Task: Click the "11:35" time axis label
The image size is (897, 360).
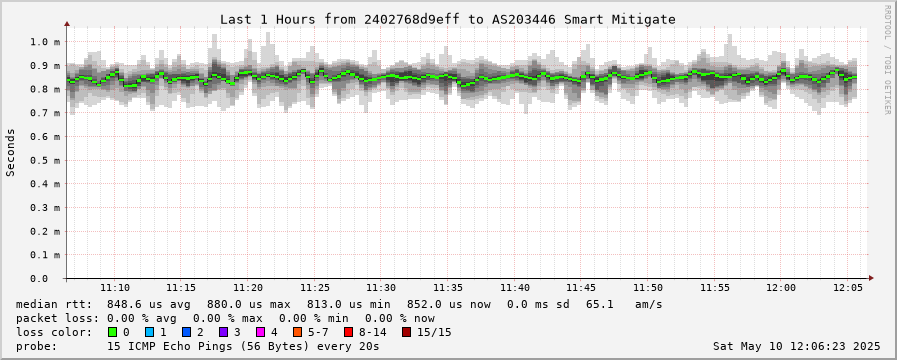Action: (x=448, y=288)
